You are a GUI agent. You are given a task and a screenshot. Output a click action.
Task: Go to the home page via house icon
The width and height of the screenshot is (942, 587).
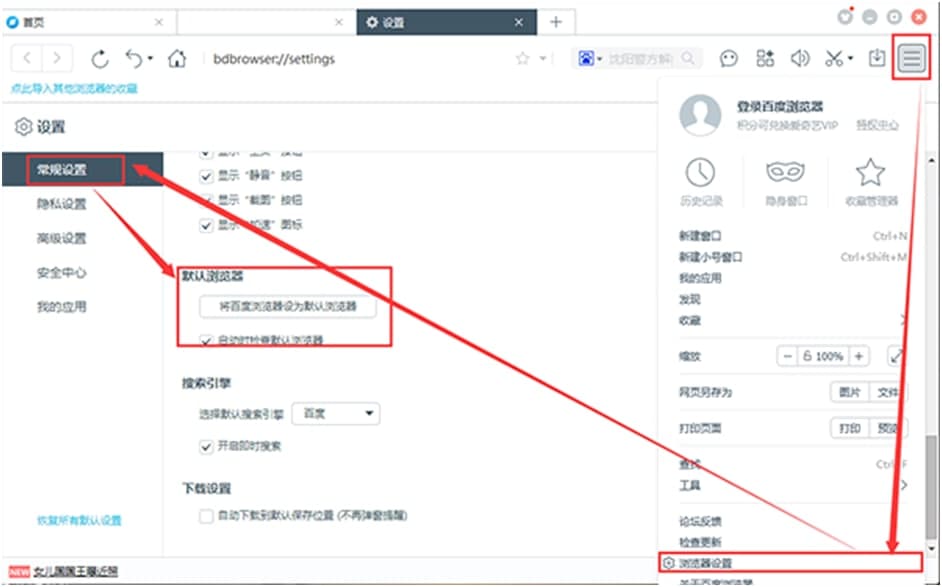[x=177, y=58]
